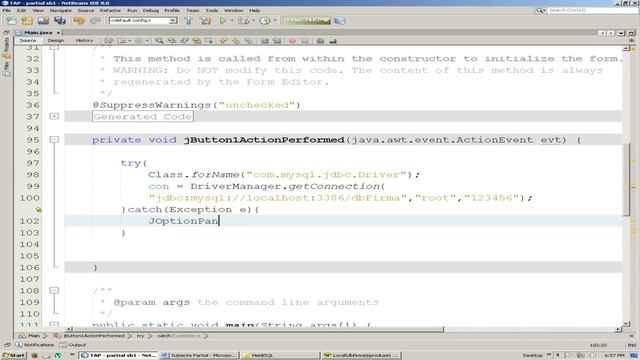Click the Search field at top right
Screen dimensions: 640x360
593,10
